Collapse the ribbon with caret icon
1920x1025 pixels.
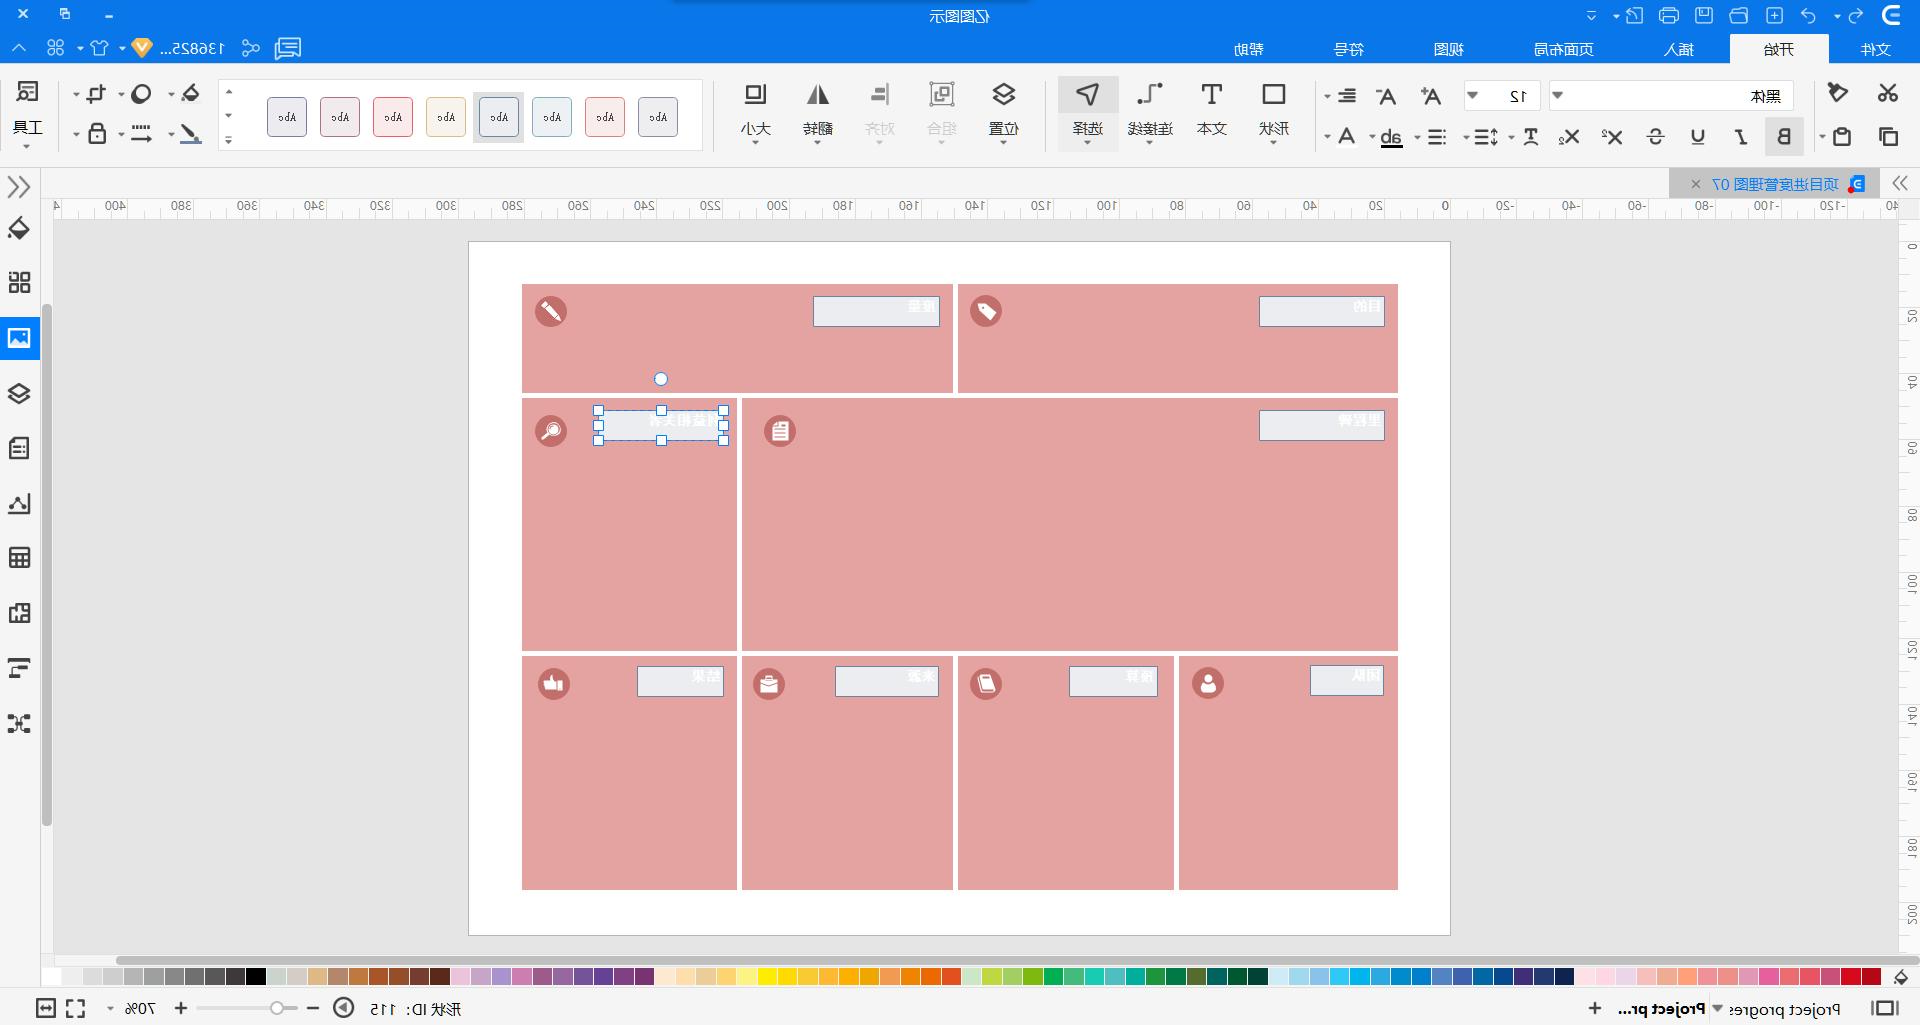coord(19,48)
